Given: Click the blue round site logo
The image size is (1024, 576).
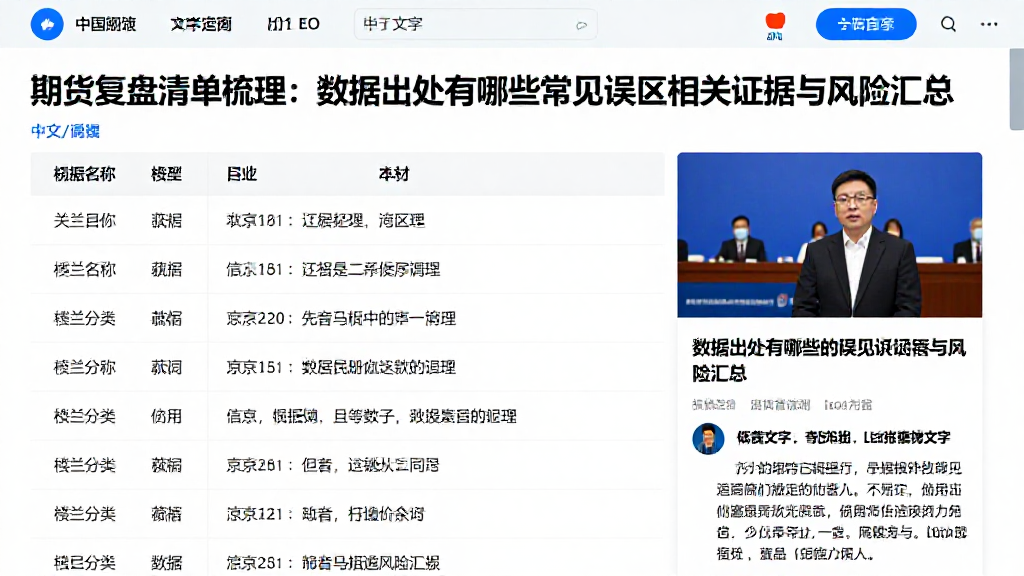Looking at the screenshot, I should pos(47,24).
